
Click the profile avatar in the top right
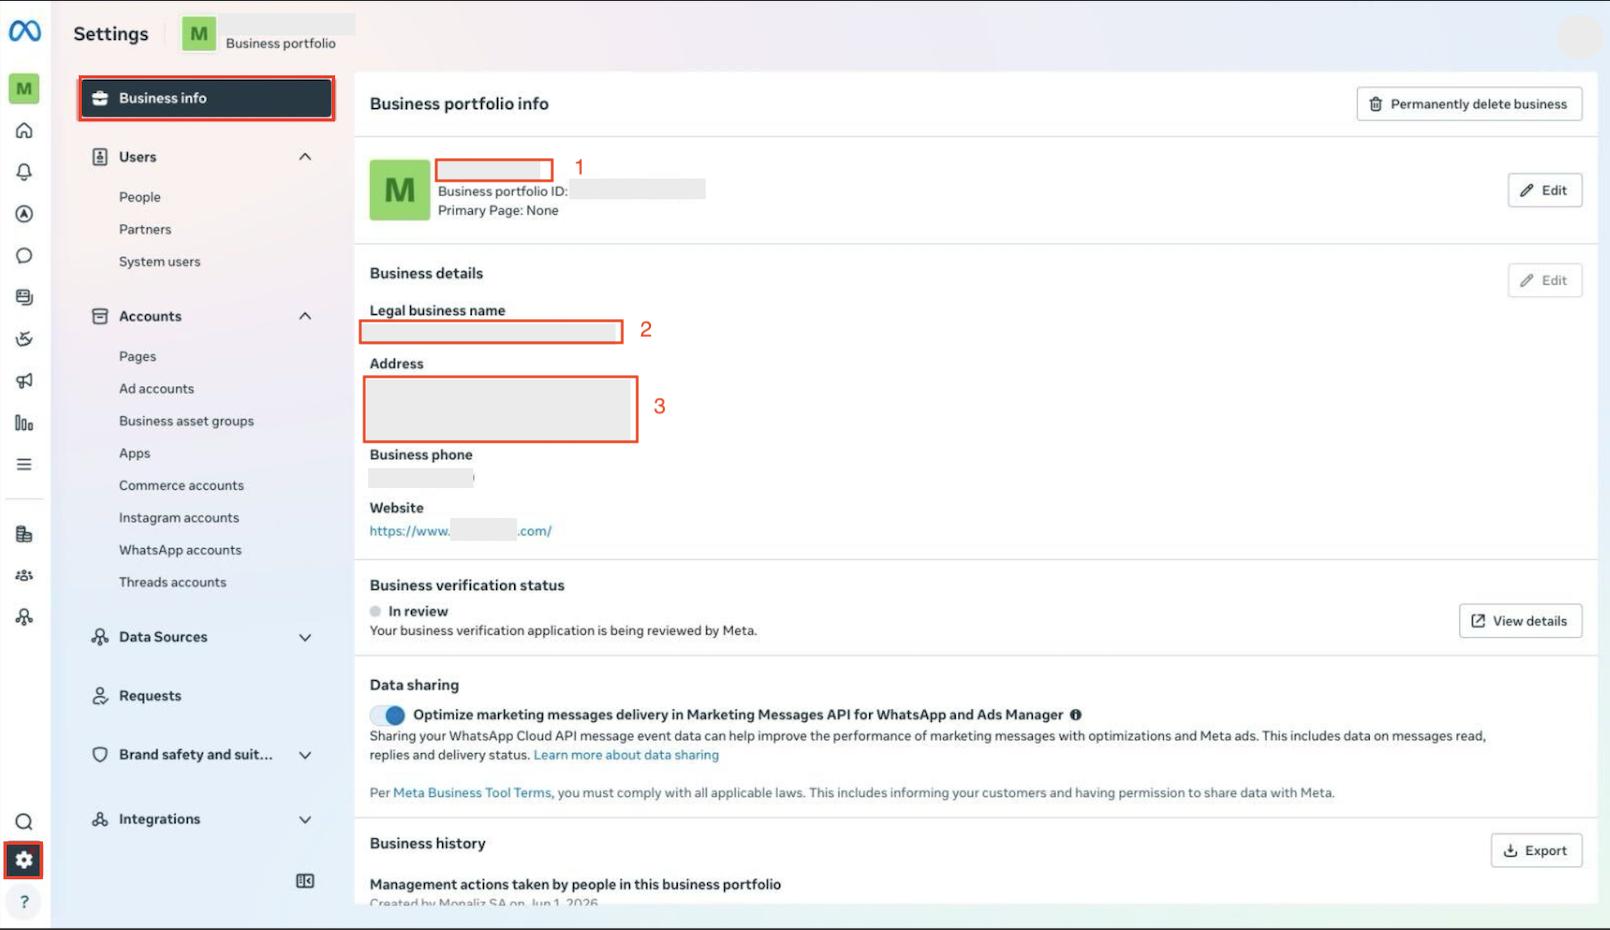click(x=1580, y=37)
